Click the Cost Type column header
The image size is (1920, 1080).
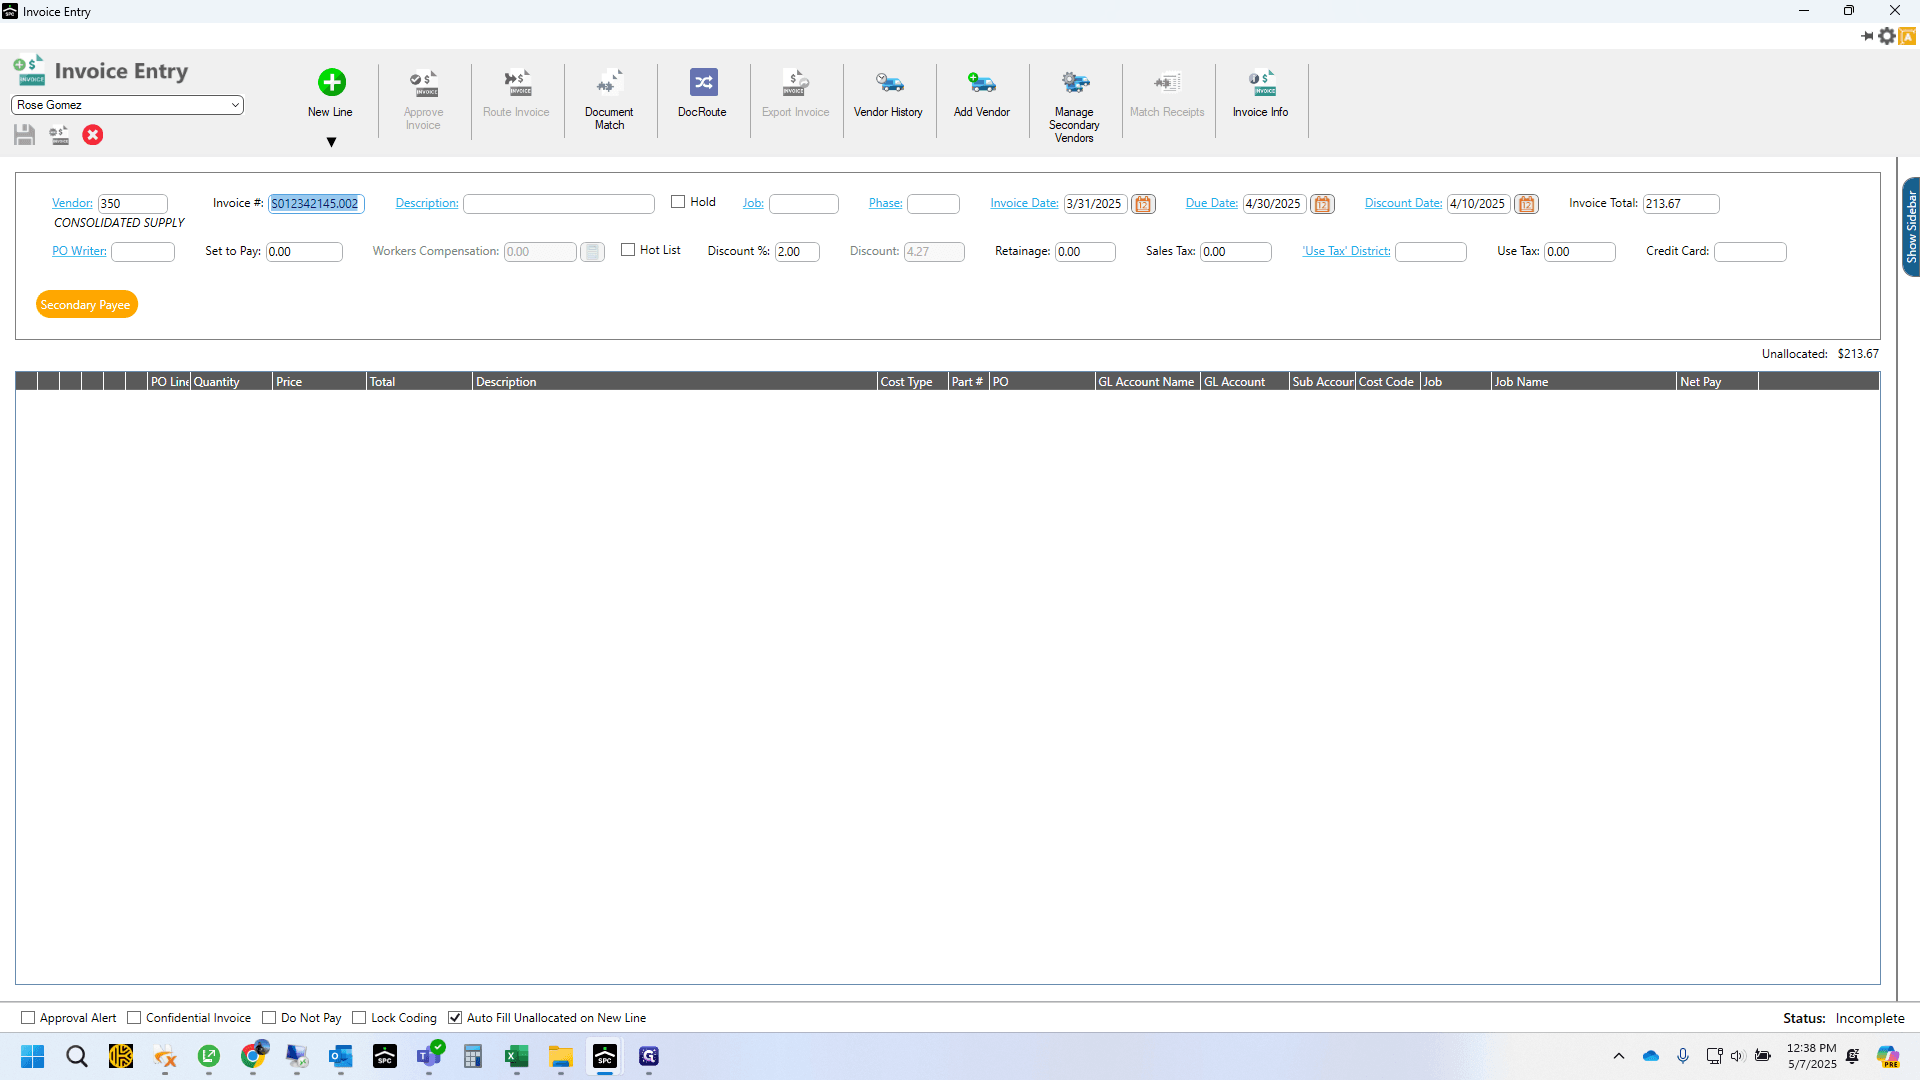tap(912, 382)
